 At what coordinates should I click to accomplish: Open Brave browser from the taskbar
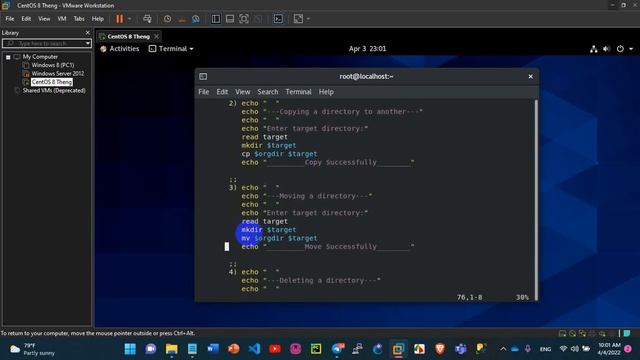tap(440, 349)
